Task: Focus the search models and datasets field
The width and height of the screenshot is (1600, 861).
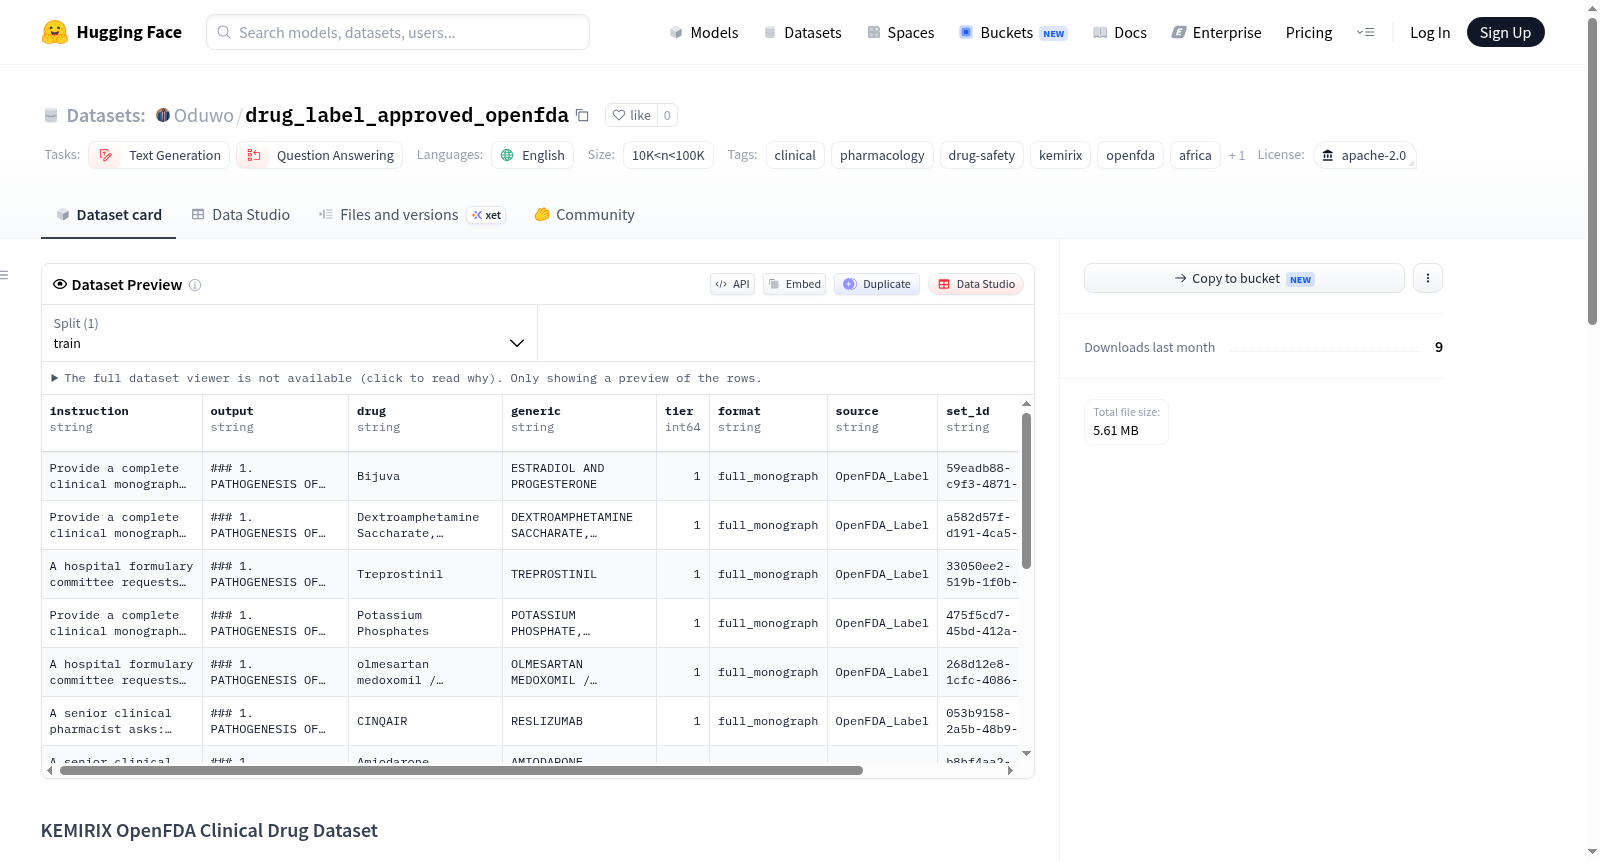Action: [398, 32]
